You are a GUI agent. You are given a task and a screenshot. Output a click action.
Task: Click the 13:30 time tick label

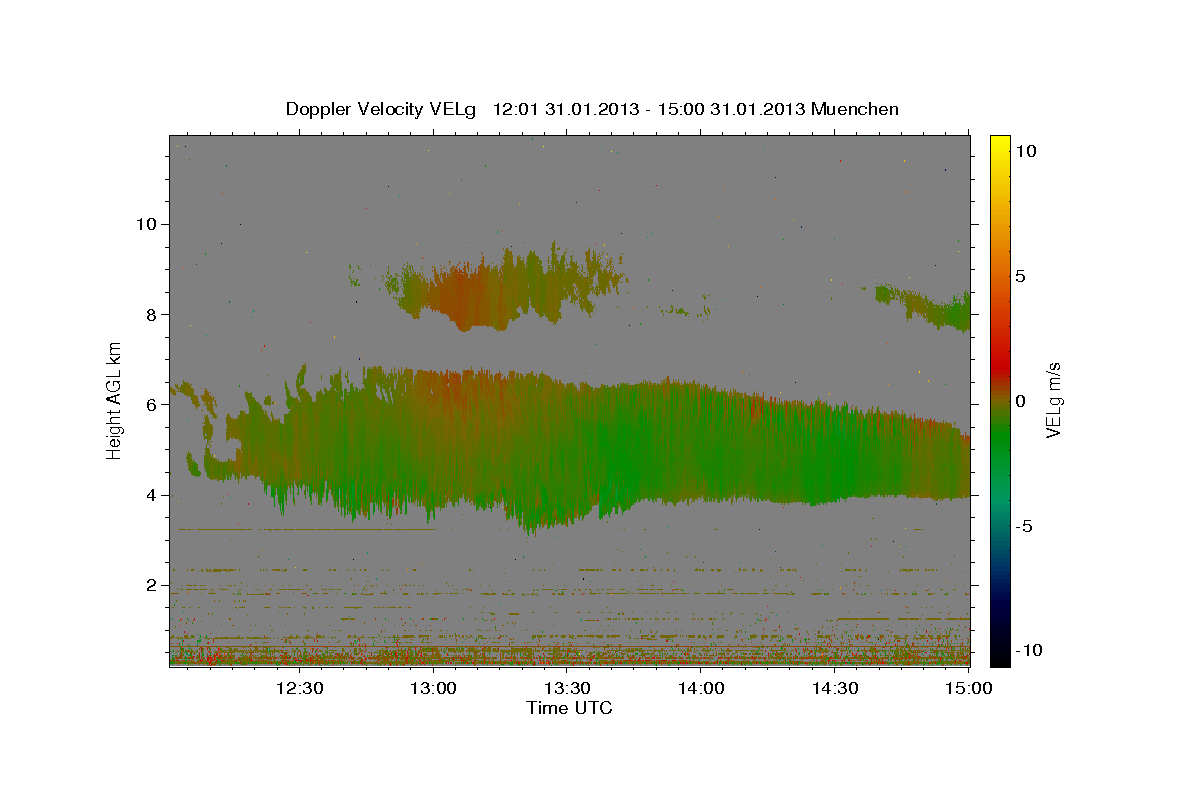click(568, 688)
